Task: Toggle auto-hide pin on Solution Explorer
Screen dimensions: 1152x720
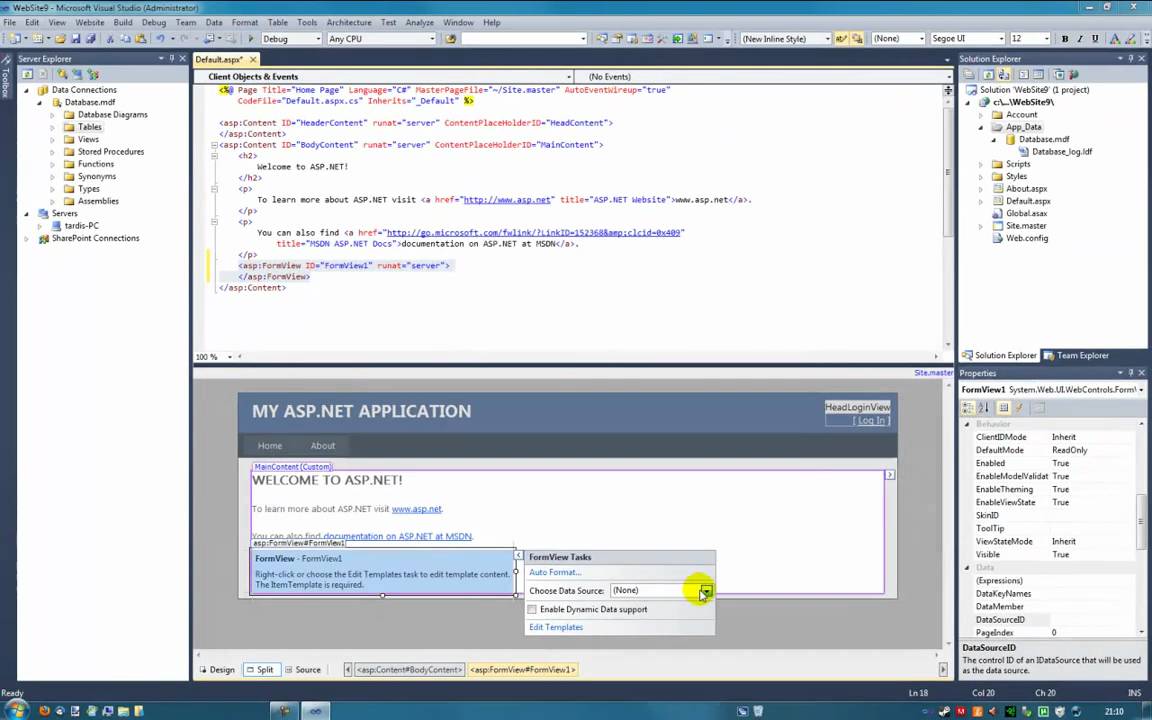Action: click(x=1131, y=59)
